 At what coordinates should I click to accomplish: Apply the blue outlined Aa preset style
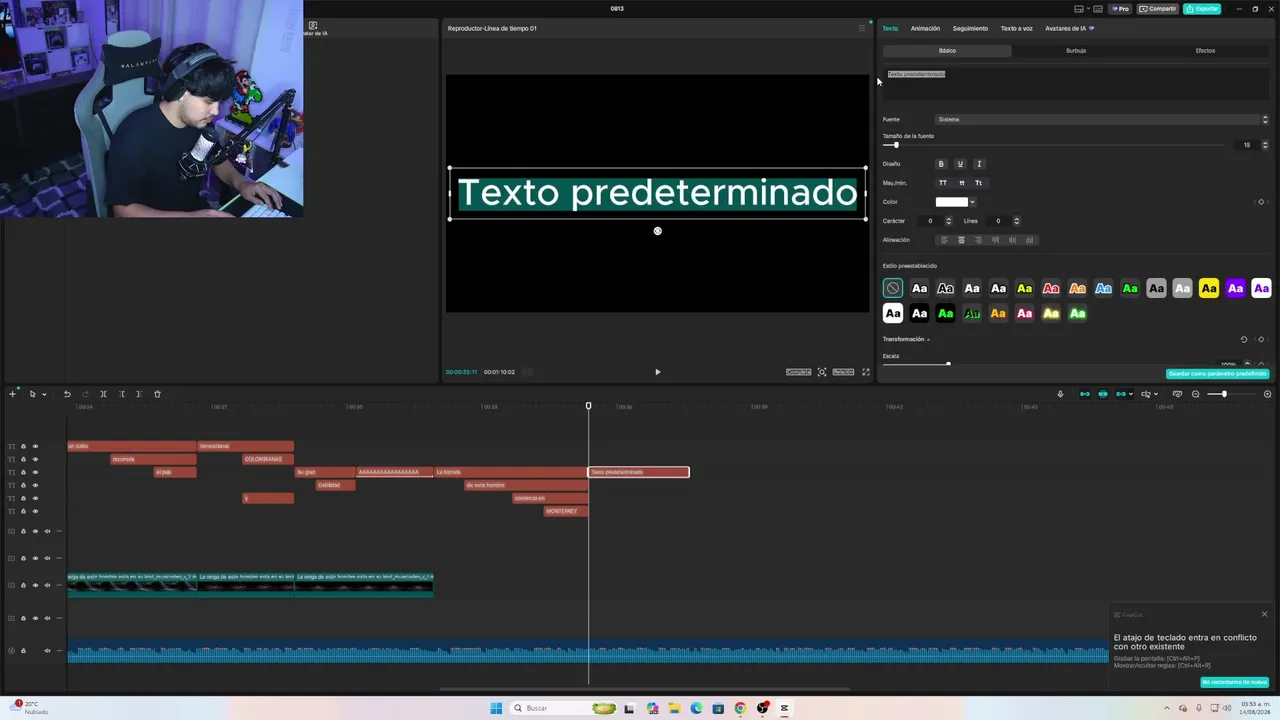point(1103,288)
